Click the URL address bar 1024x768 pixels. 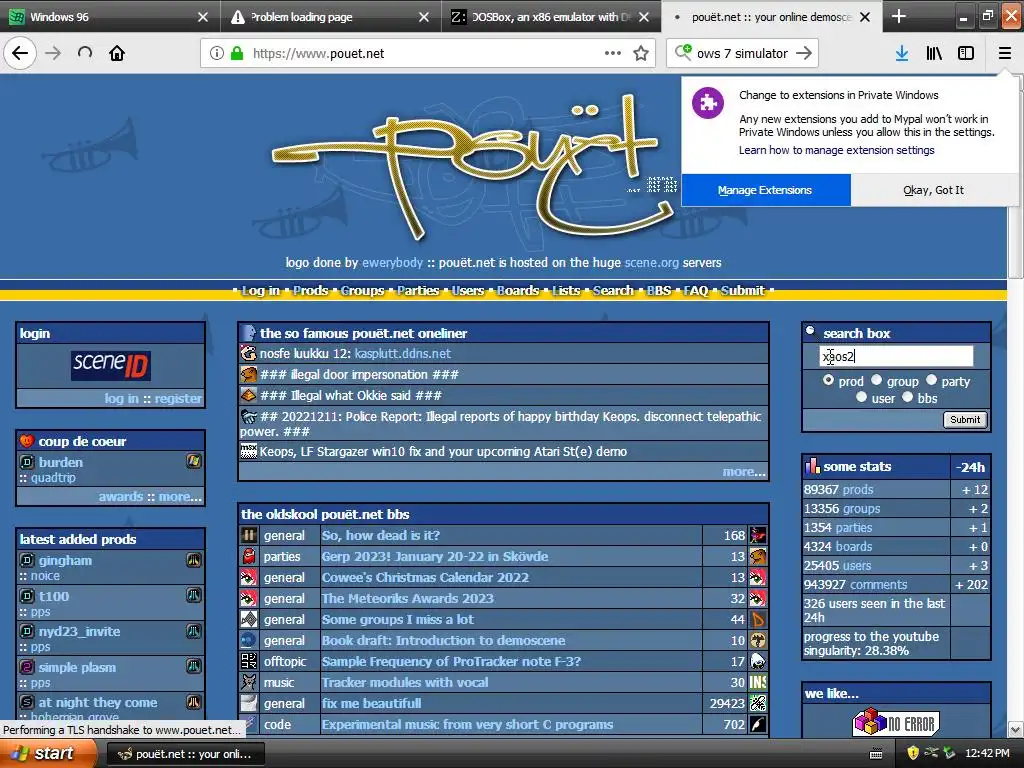pos(429,54)
